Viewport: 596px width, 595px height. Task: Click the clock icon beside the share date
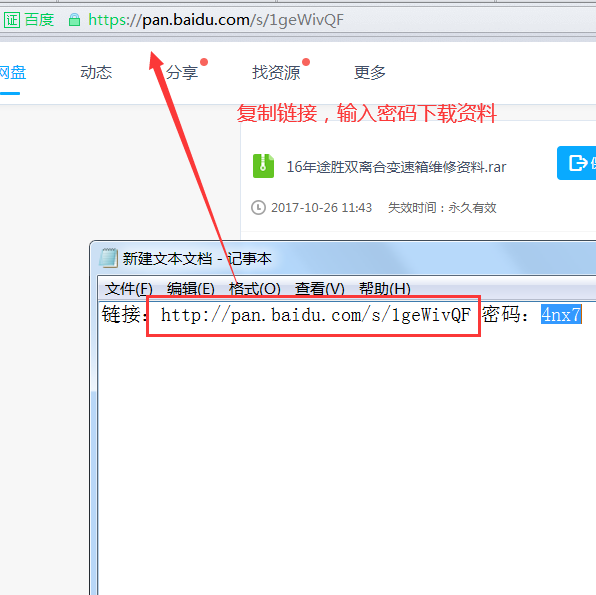tap(258, 208)
